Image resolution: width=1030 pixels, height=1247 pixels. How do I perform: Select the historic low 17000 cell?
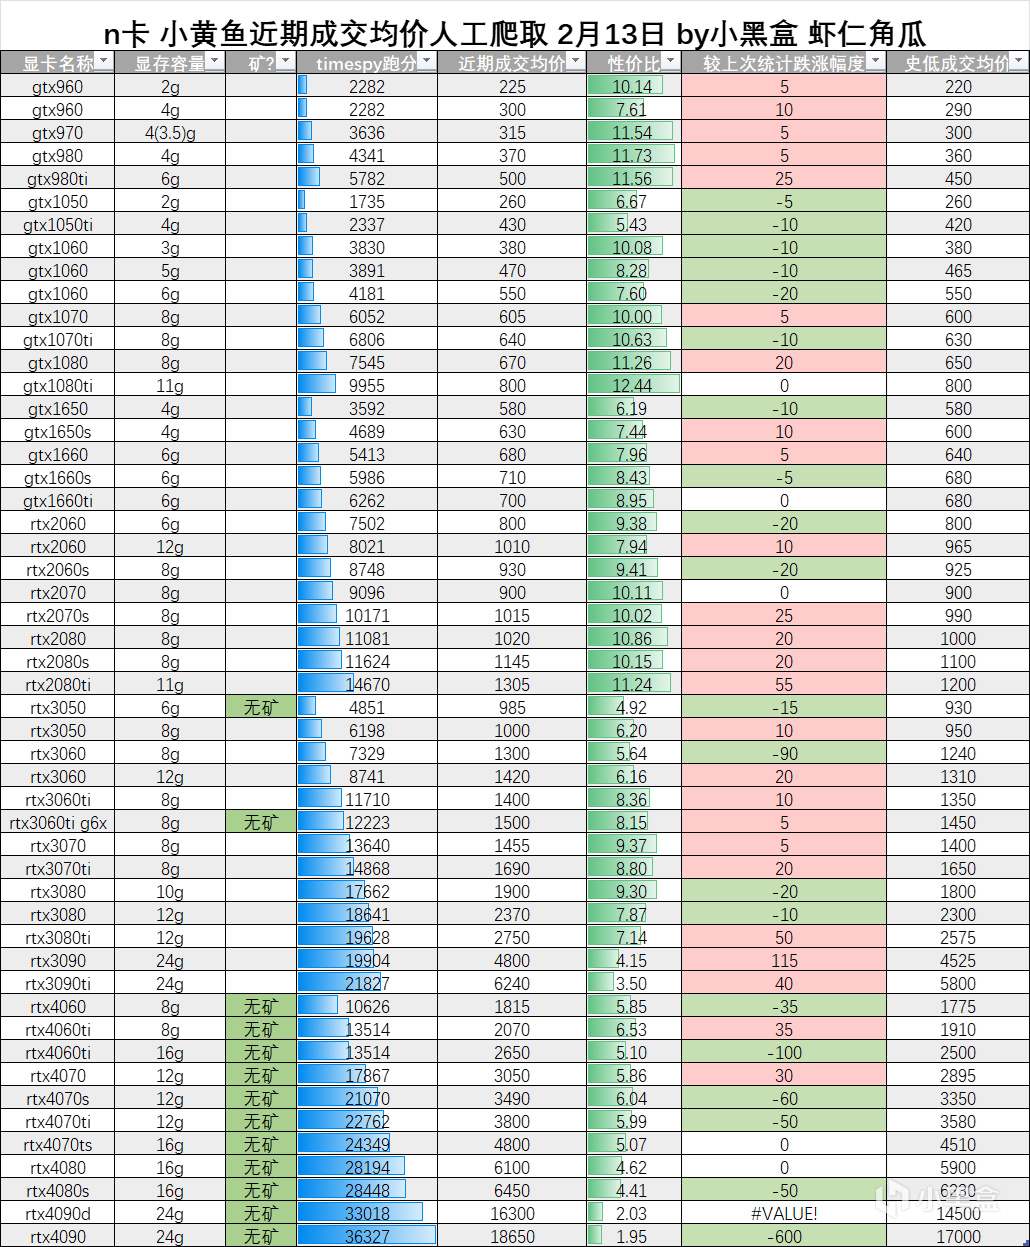tap(958, 1237)
